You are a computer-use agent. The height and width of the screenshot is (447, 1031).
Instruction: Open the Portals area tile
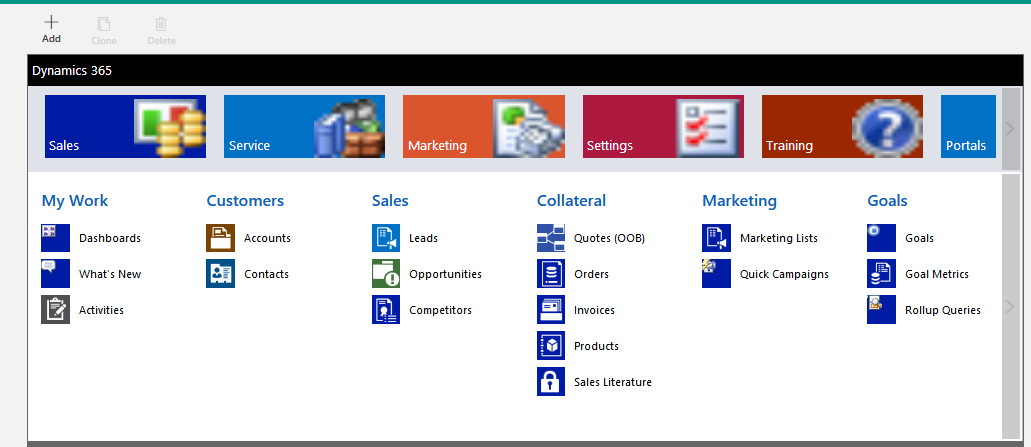coord(969,127)
